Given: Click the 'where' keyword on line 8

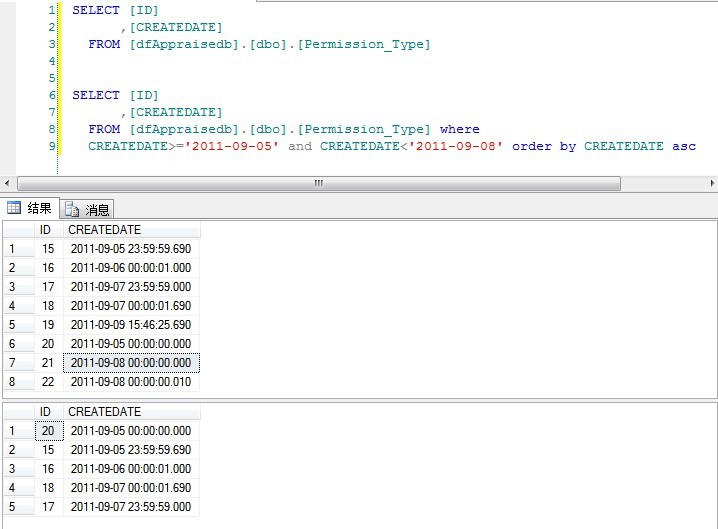Looking at the screenshot, I should pyautogui.click(x=460, y=129).
